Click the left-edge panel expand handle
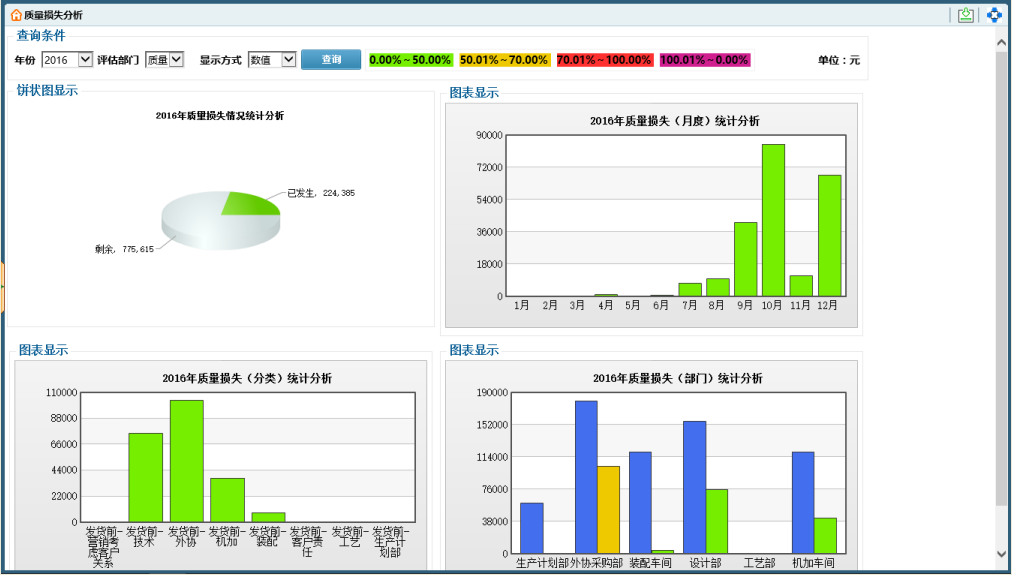This screenshot has height=575, width=1012. [3, 286]
